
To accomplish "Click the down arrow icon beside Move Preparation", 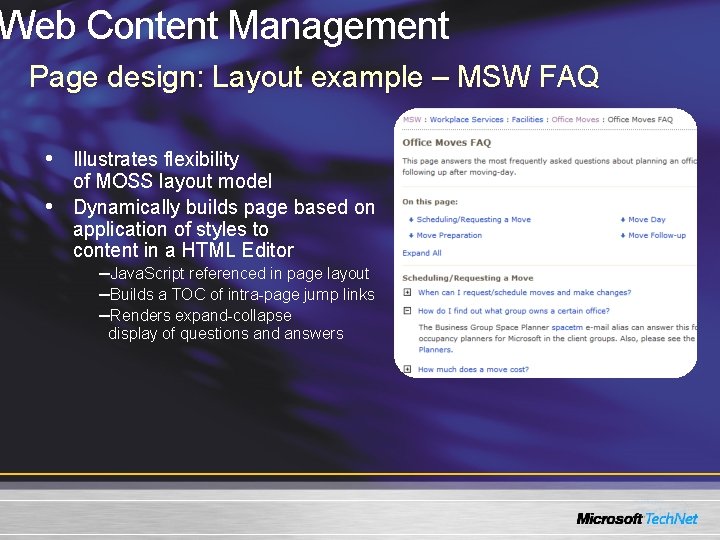I will (x=411, y=236).
